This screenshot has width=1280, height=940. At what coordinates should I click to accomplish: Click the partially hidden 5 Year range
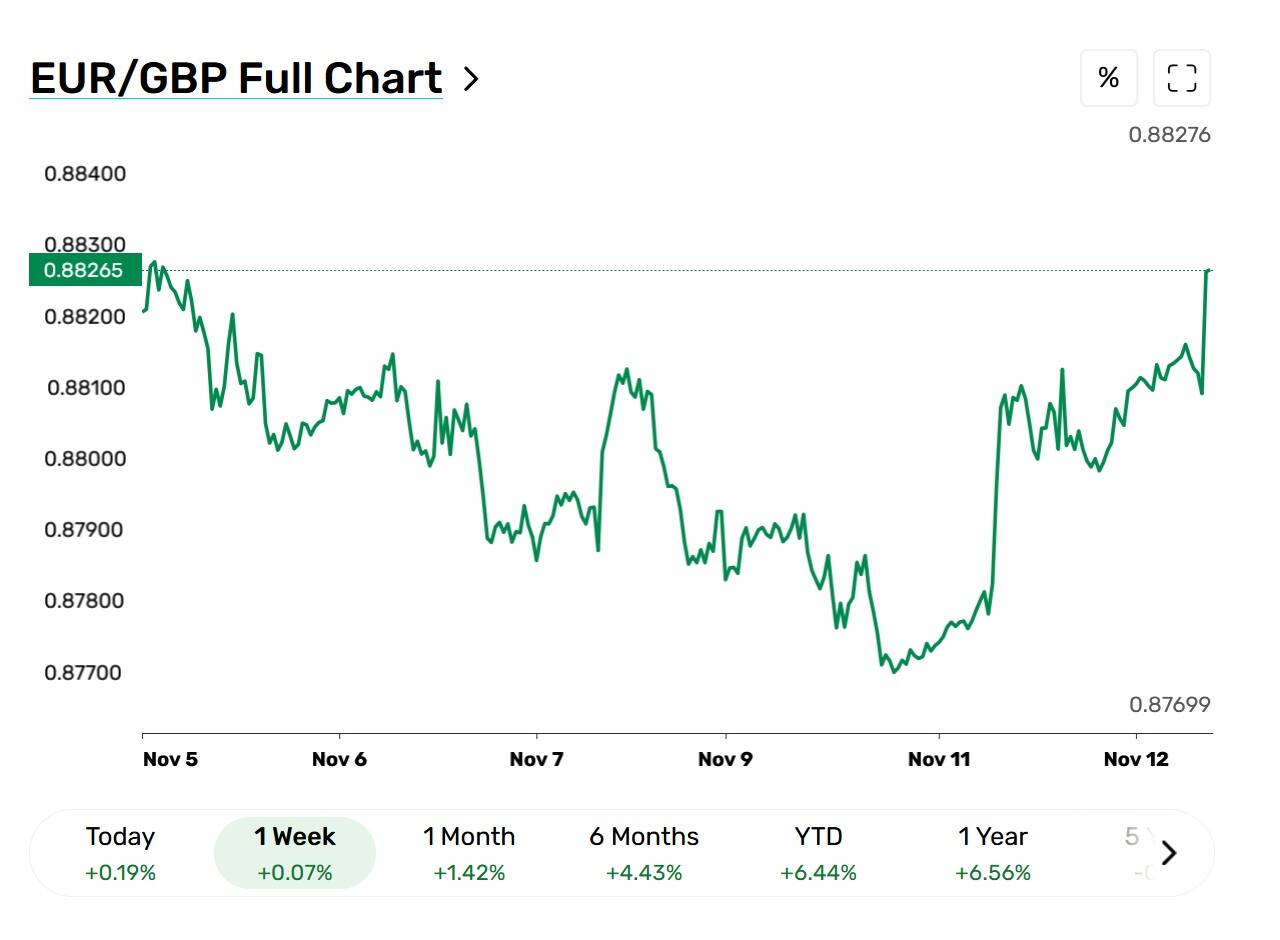tap(1138, 853)
